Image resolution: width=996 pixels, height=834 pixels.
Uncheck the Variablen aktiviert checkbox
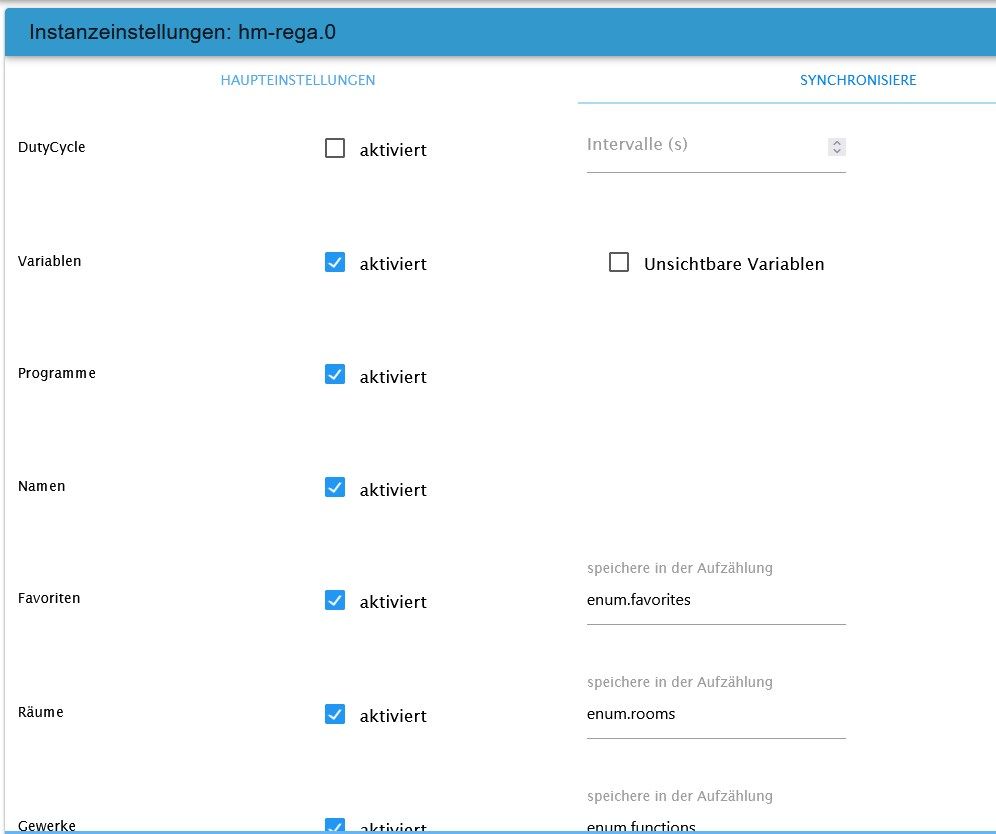(x=335, y=262)
